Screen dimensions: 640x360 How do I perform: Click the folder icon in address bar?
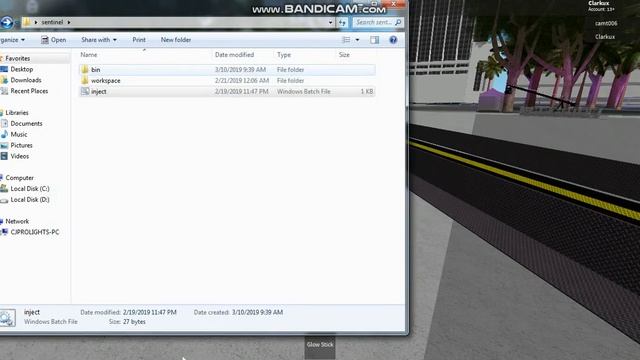(27, 22)
